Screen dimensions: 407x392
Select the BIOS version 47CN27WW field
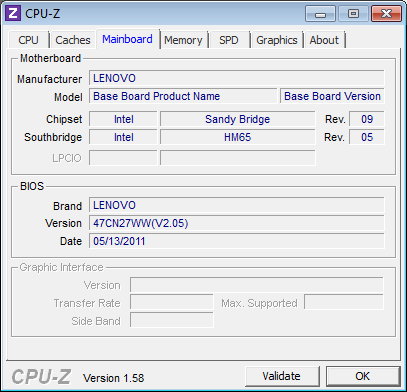point(237,223)
